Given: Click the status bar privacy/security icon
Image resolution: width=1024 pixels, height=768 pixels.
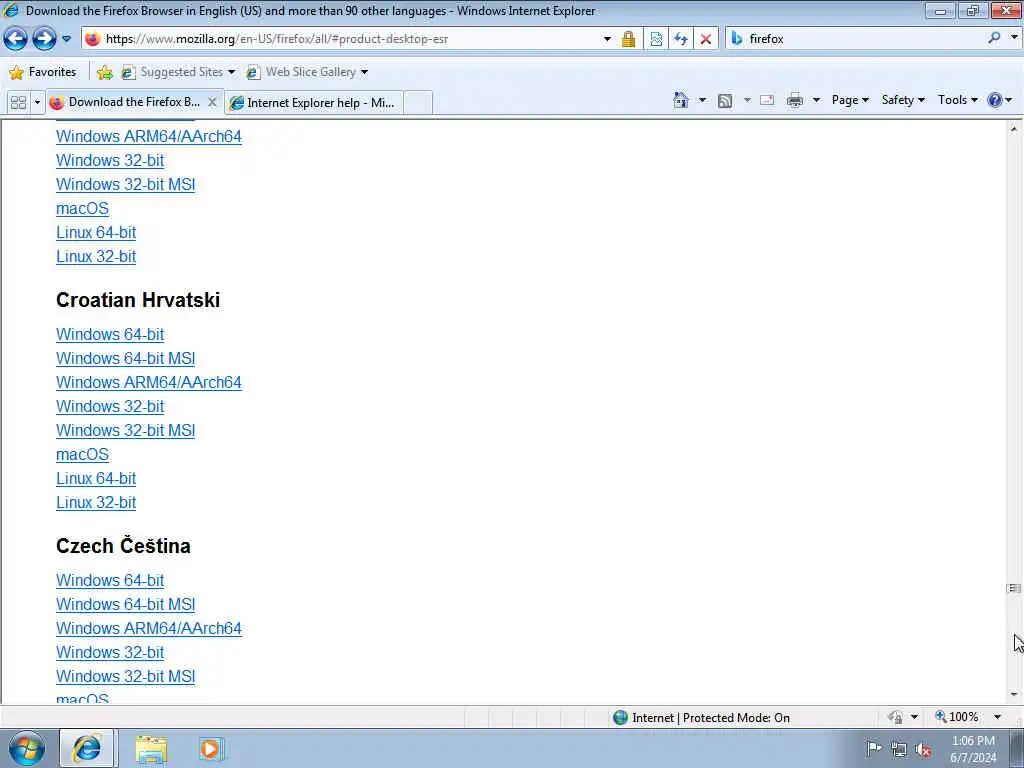Looking at the screenshot, I should [895, 718].
